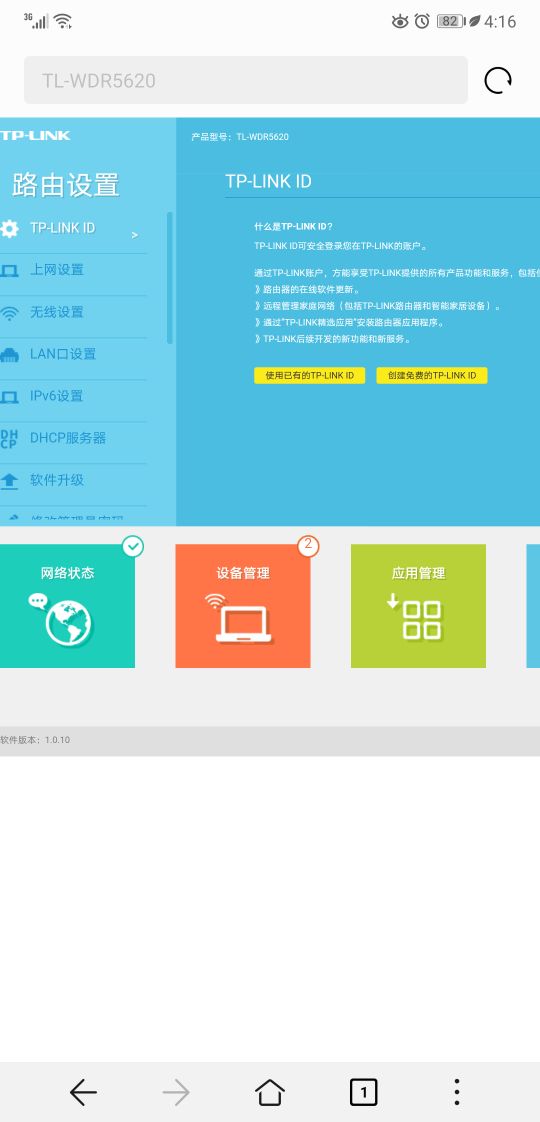
Task: Click the laptop icon for 上网设置
Action: pos(9,270)
